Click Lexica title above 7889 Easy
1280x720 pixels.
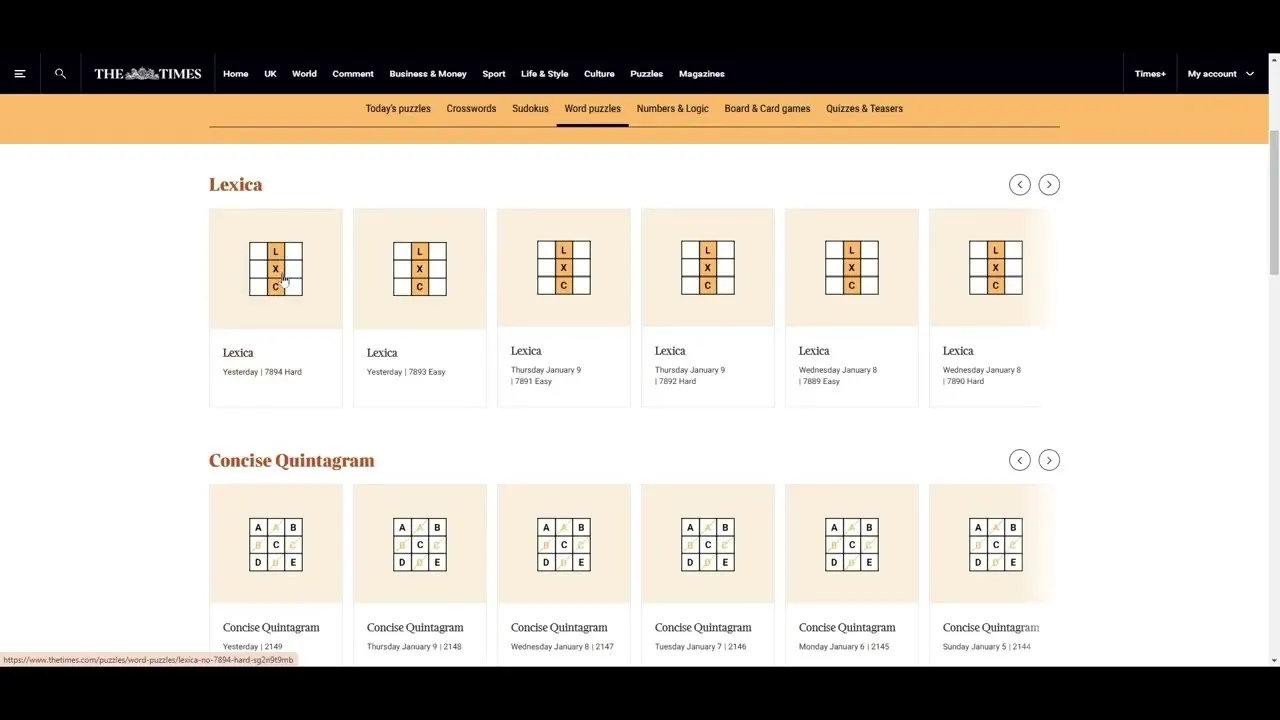(x=814, y=351)
